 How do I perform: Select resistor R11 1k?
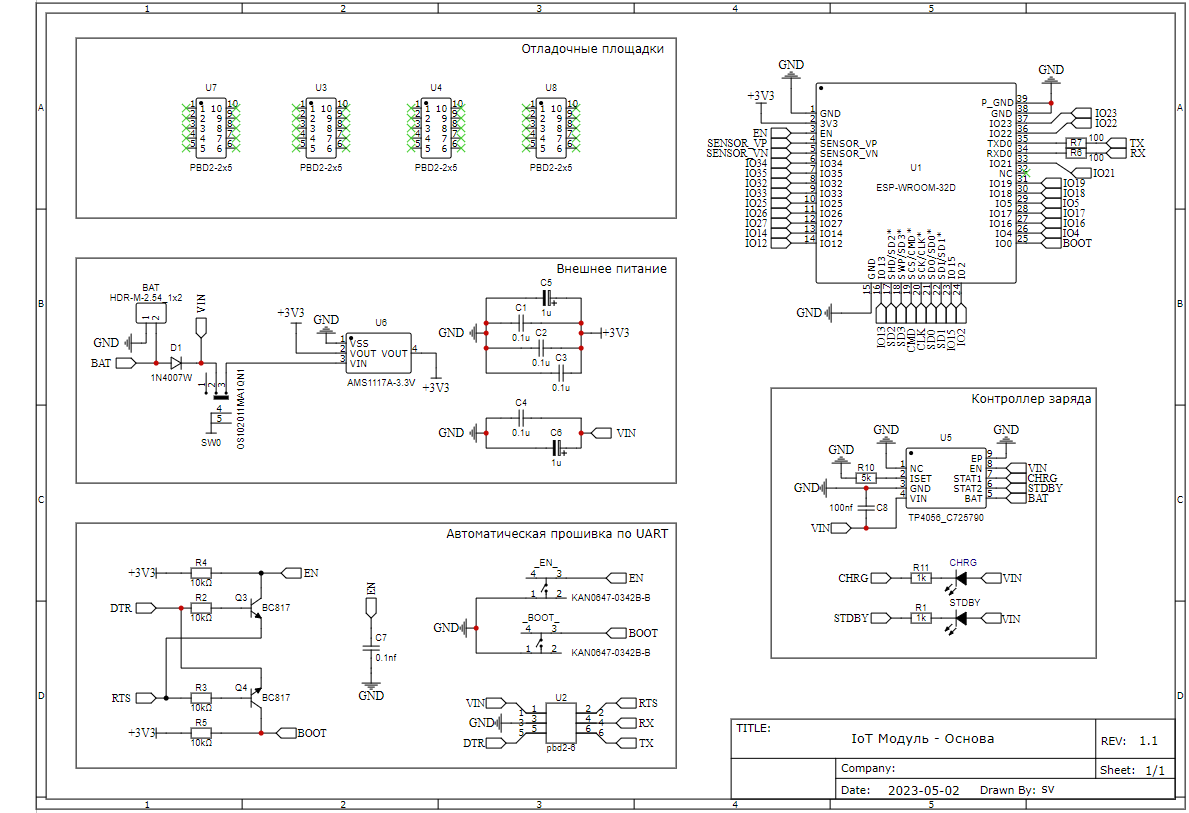coord(921,578)
